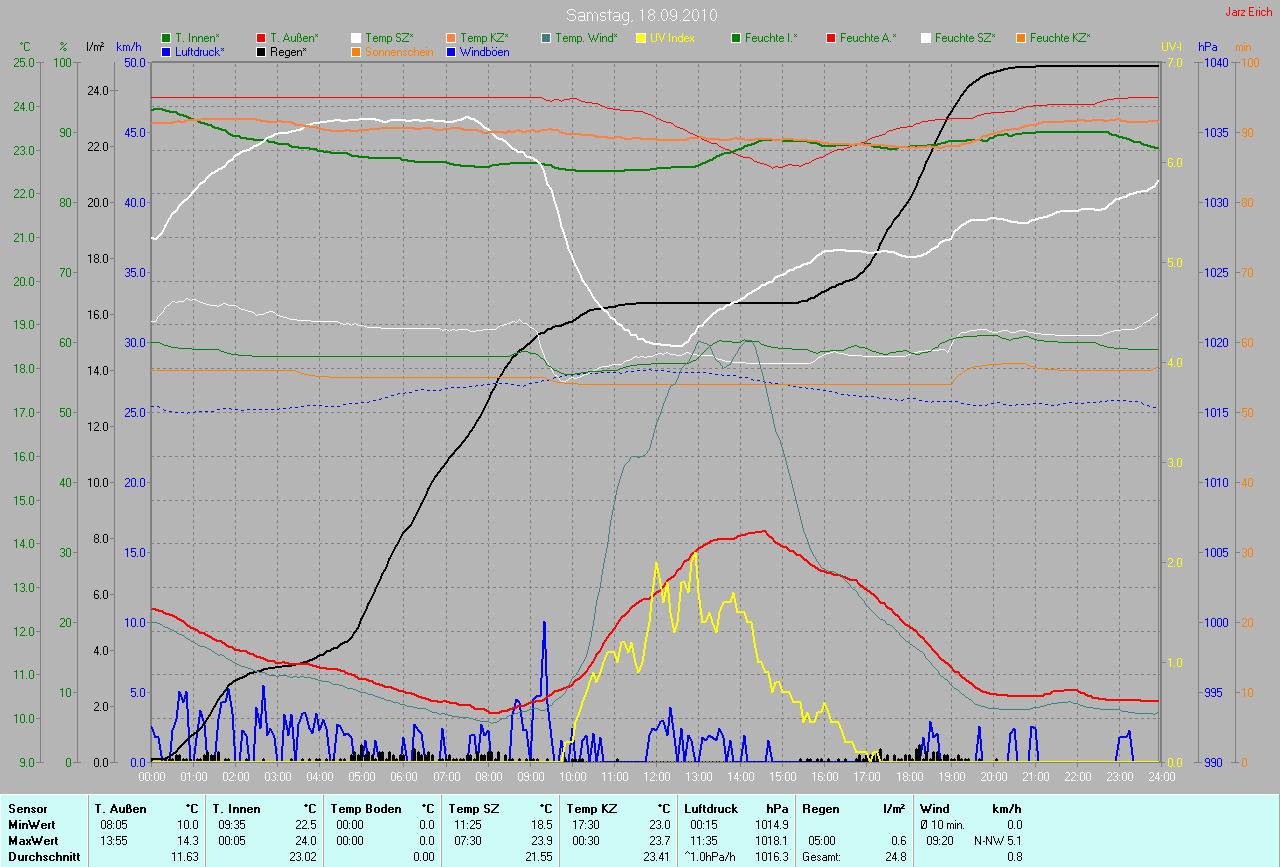Click the yellow UV Index legend swatch
Screen dimensions: 1280x867
[x=640, y=38]
